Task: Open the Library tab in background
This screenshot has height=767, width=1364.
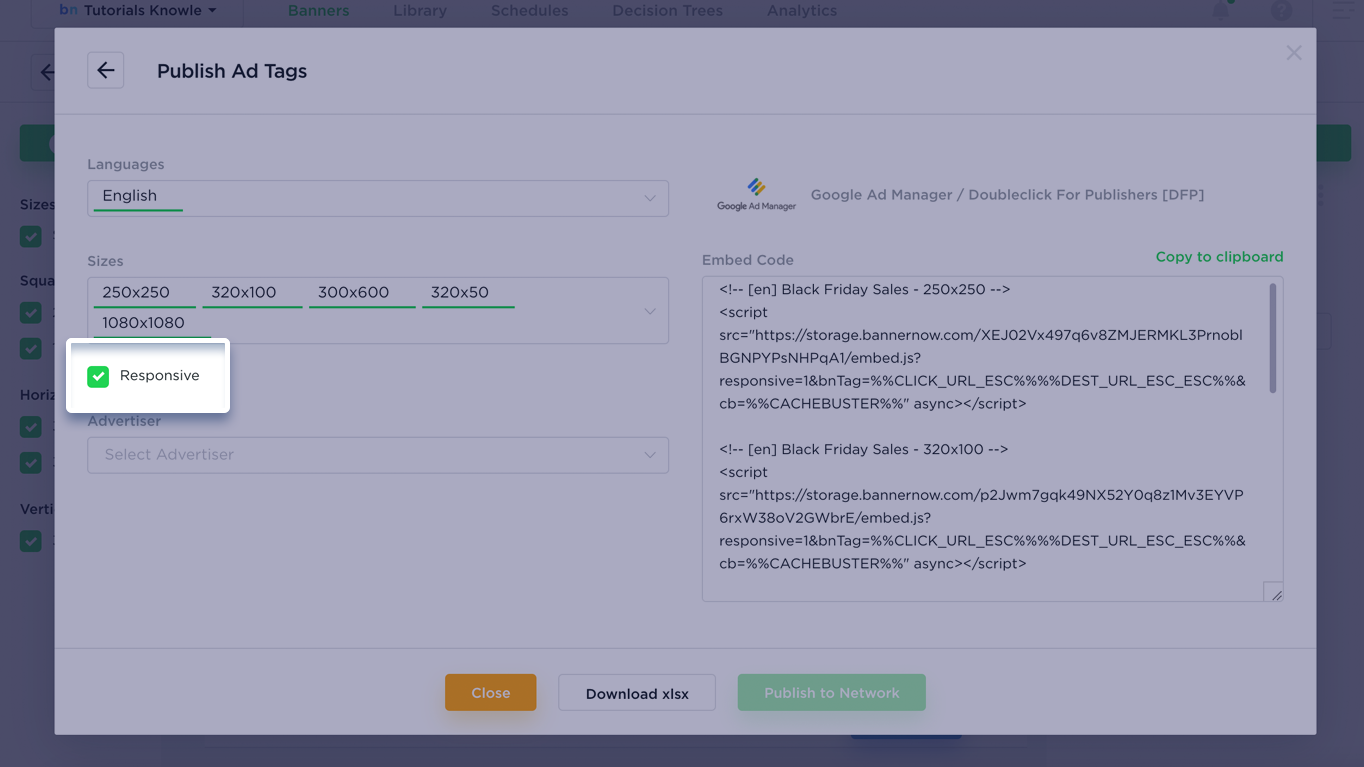Action: tap(420, 11)
